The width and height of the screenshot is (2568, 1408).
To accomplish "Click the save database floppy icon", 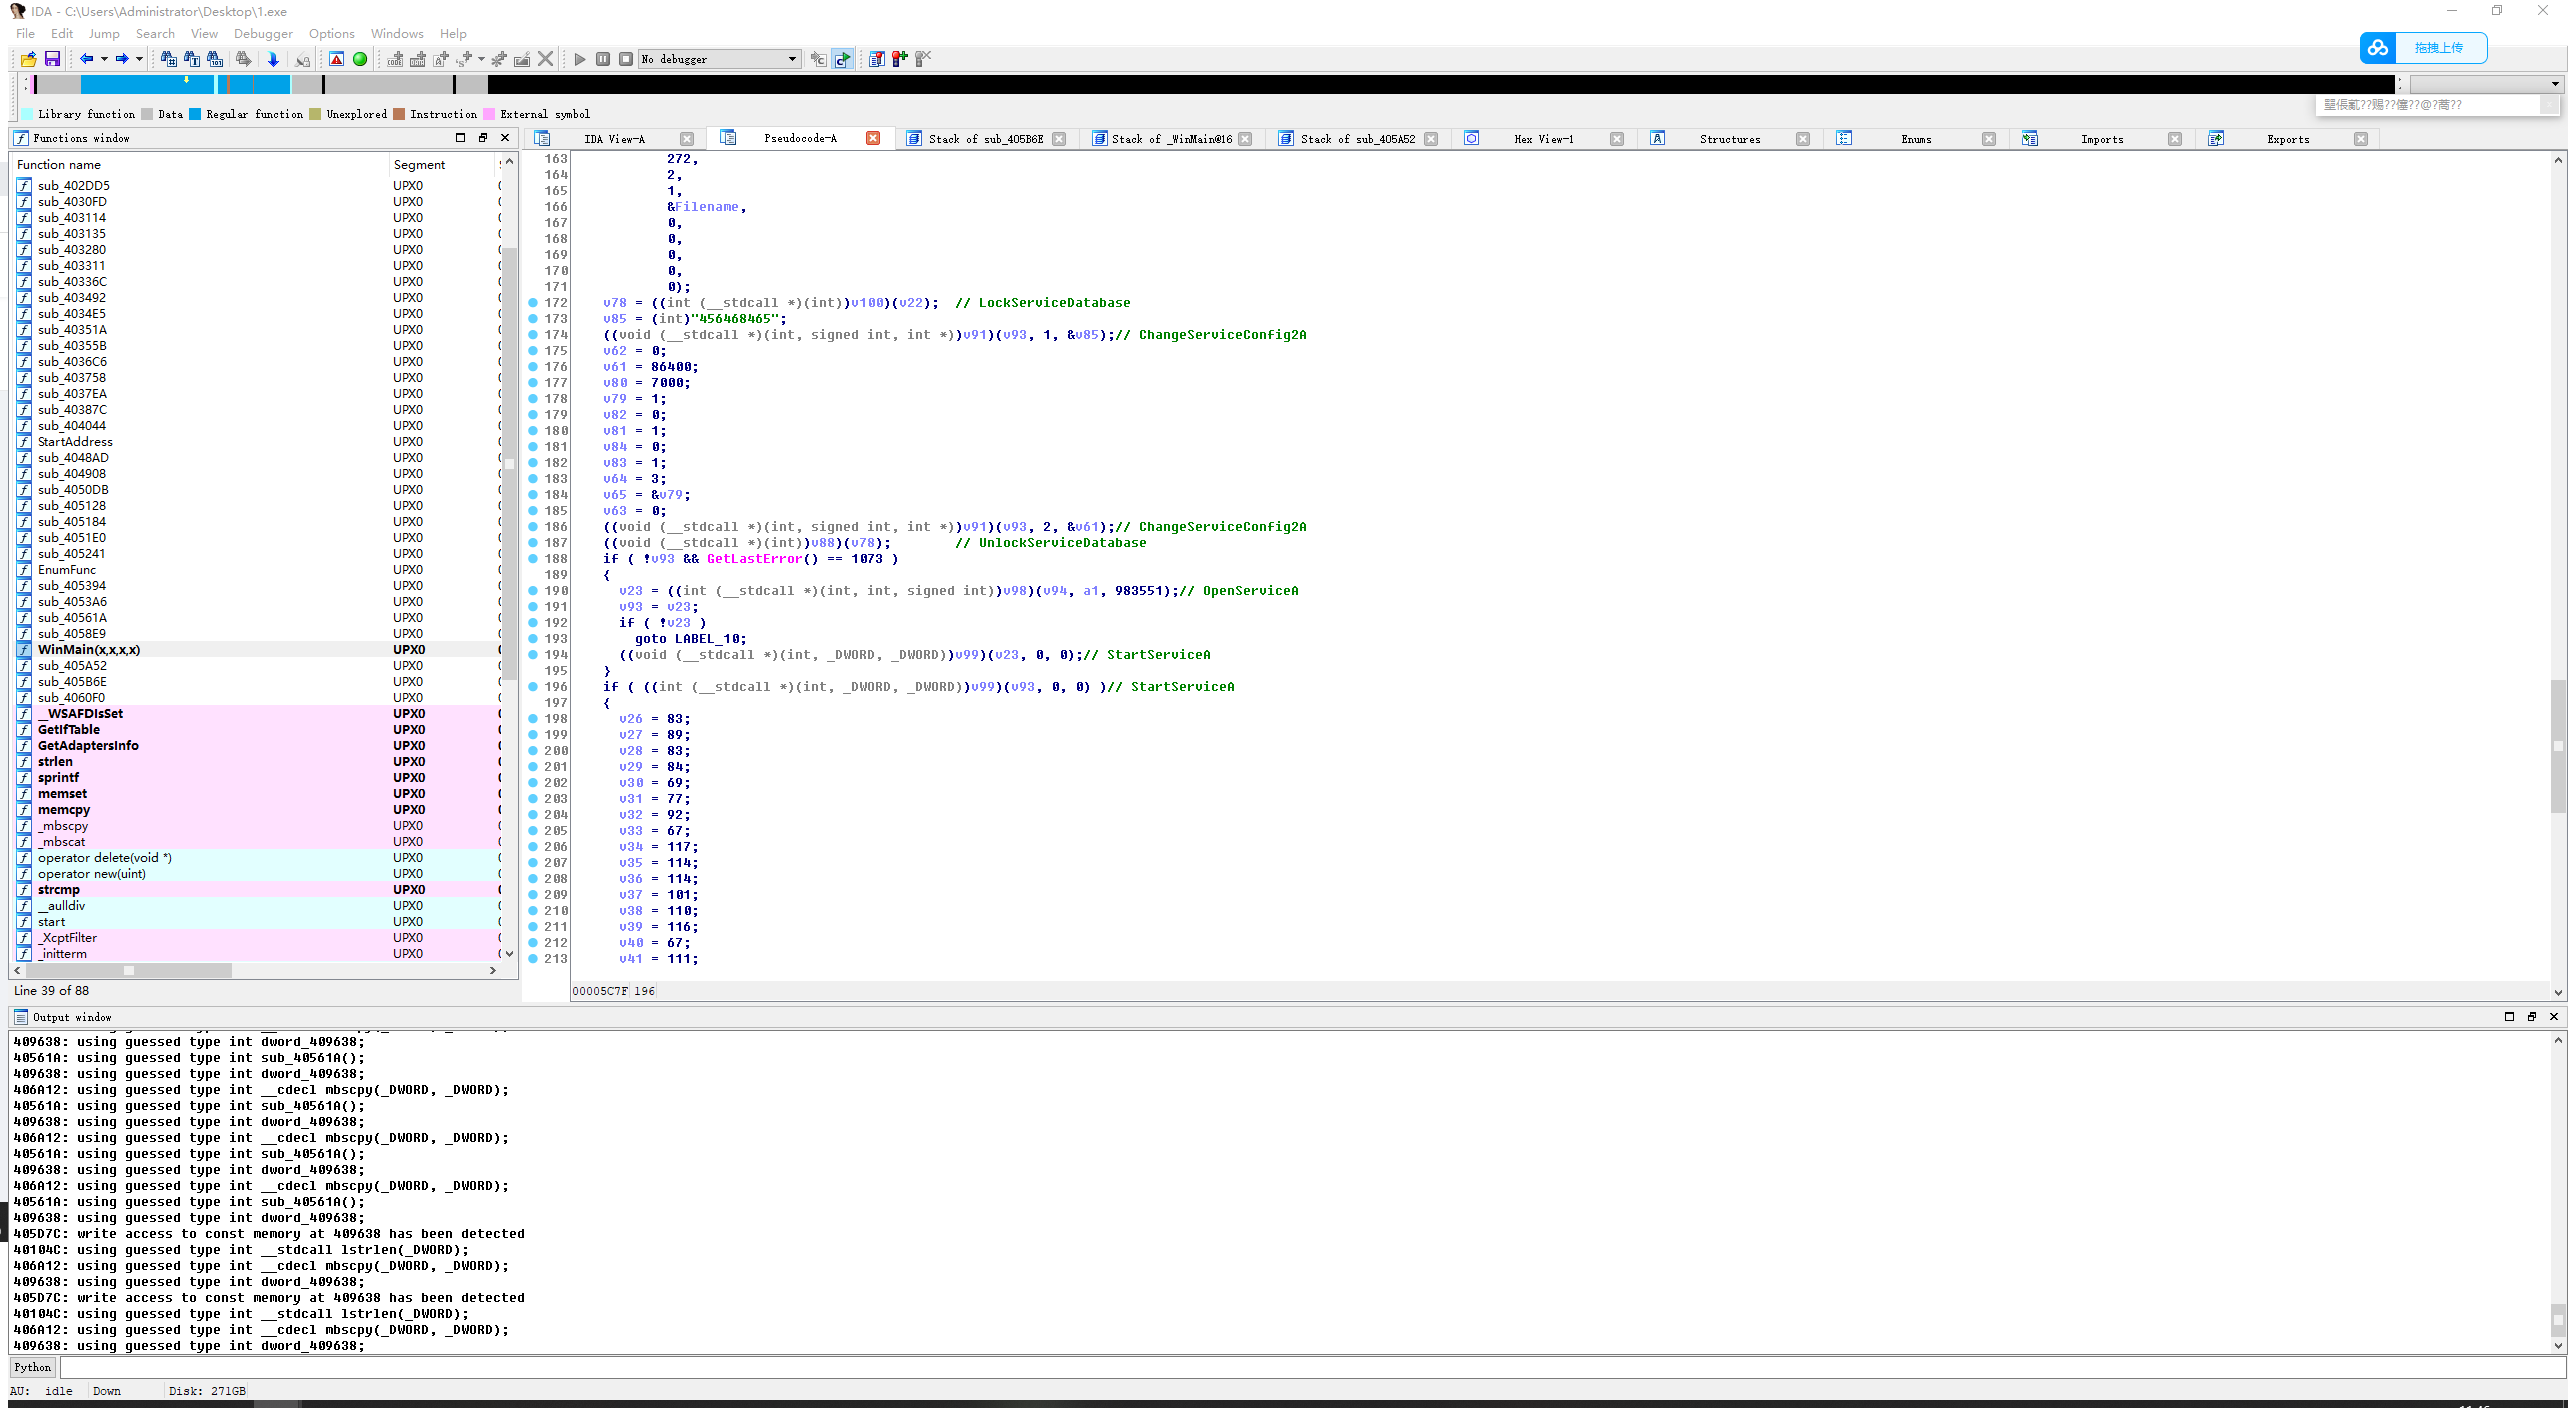I will click(52, 59).
